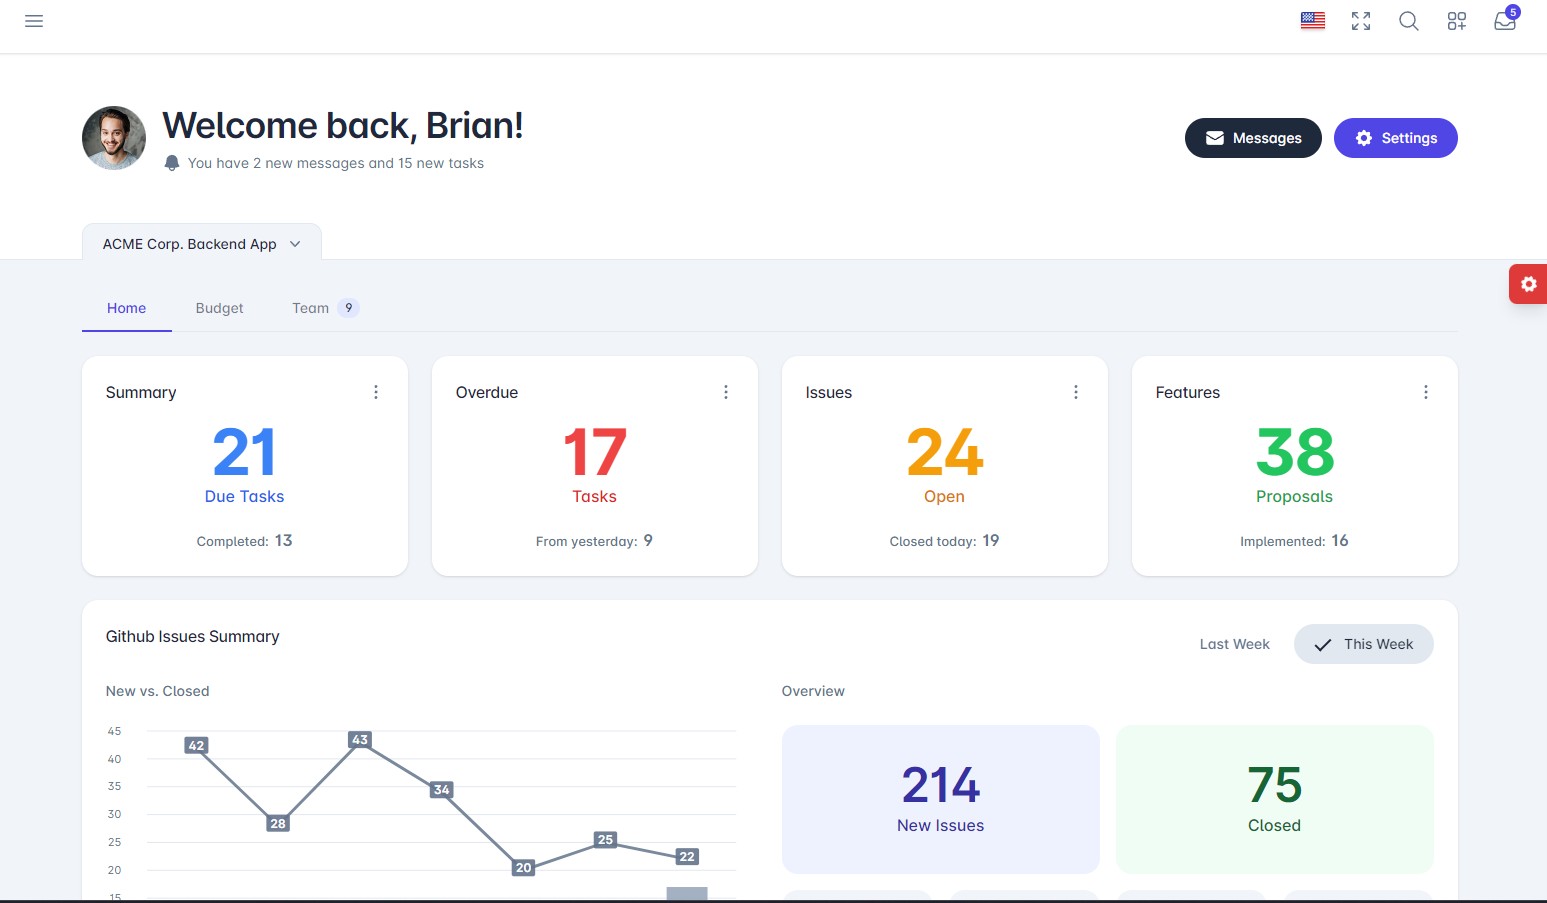
Task: Open the inbox notifications with badge 5
Action: pyautogui.click(x=1505, y=21)
